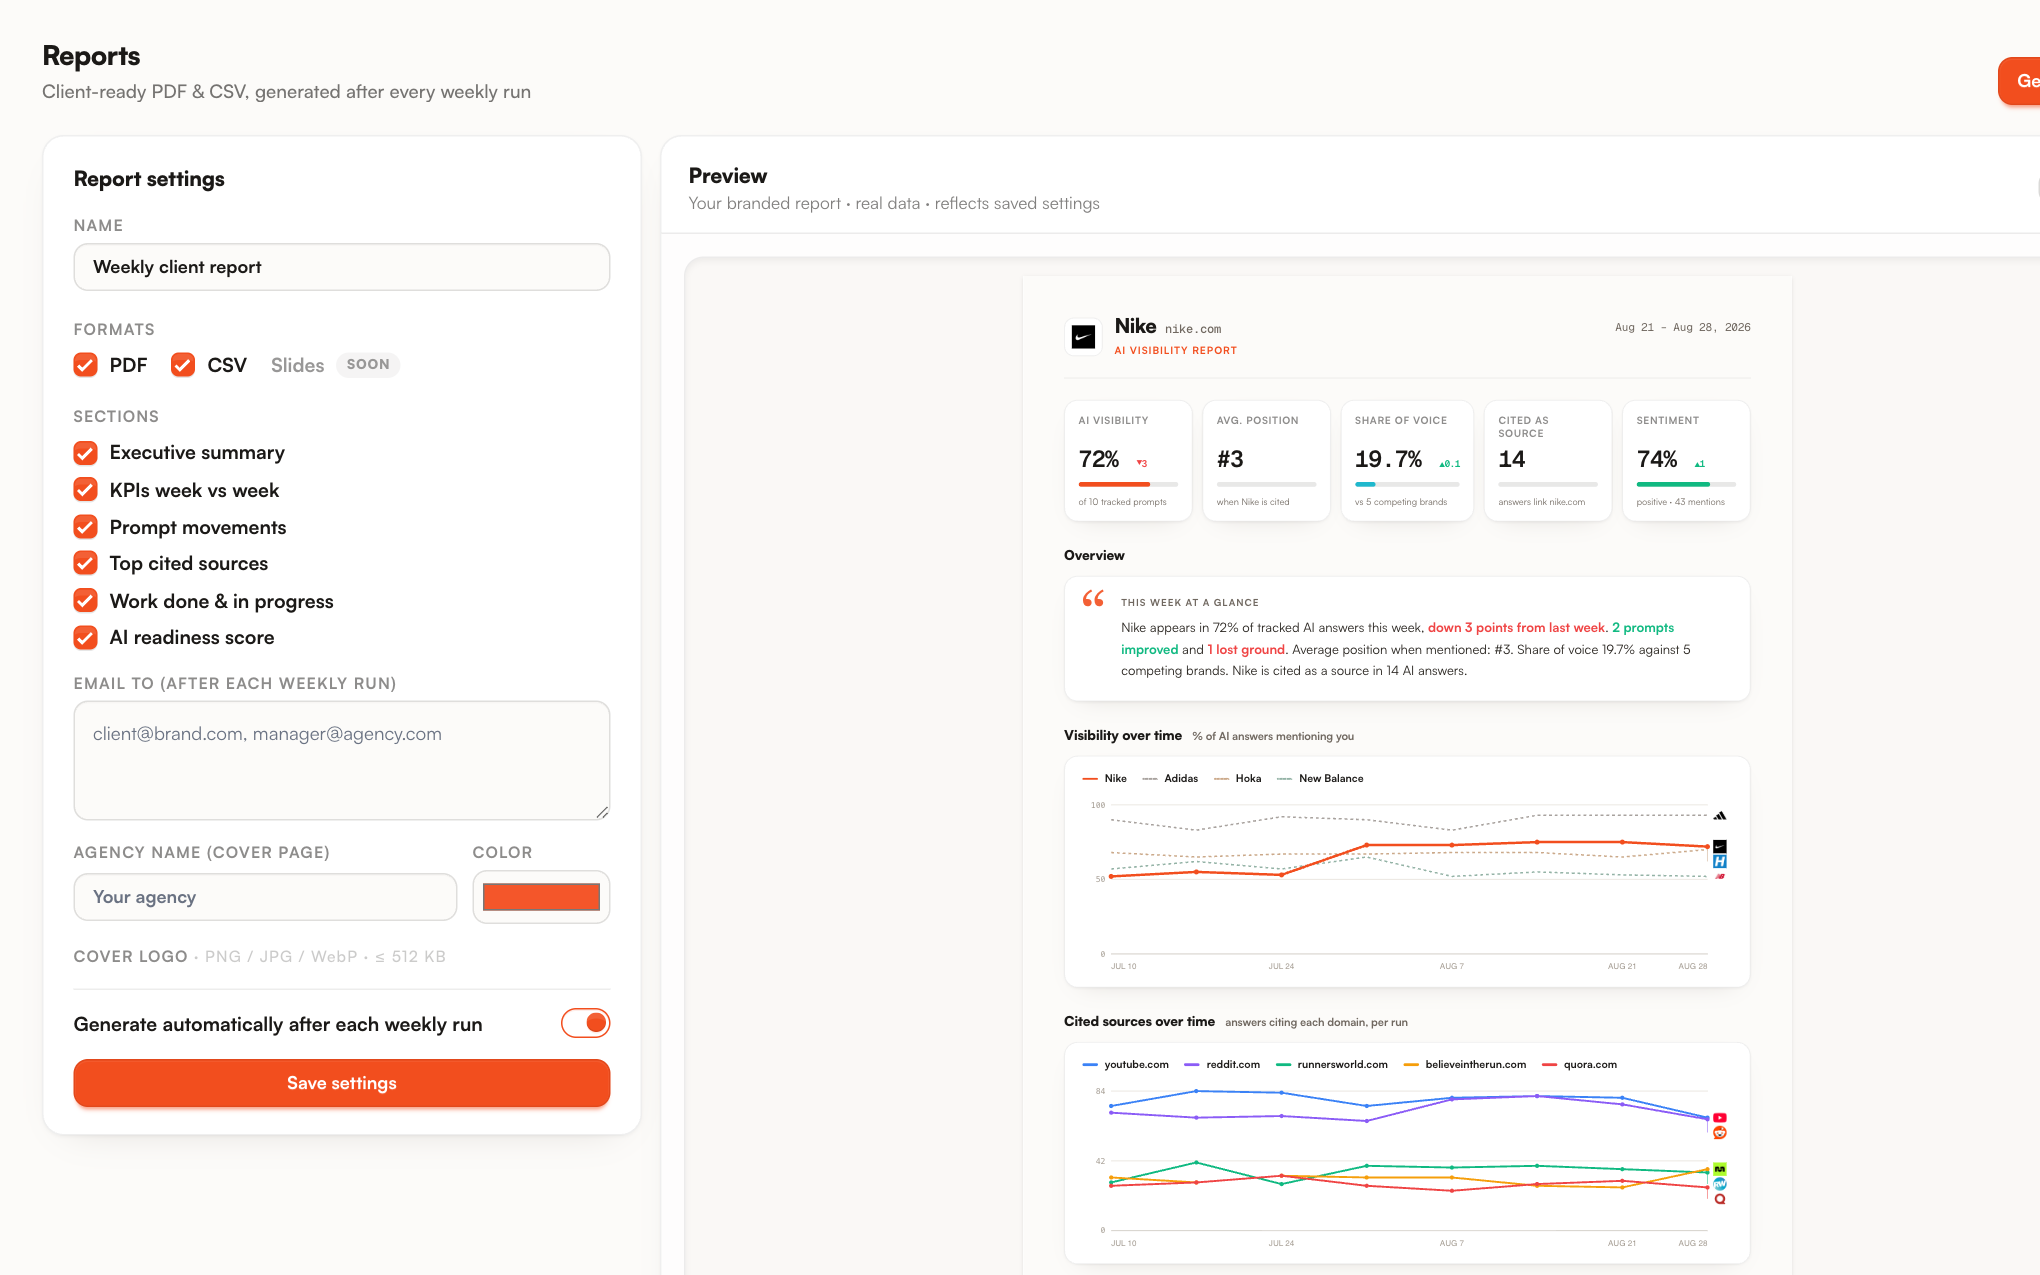Click the Avg. Position #3 KPI card
Image resolution: width=2040 pixels, height=1275 pixels.
coord(1266,461)
